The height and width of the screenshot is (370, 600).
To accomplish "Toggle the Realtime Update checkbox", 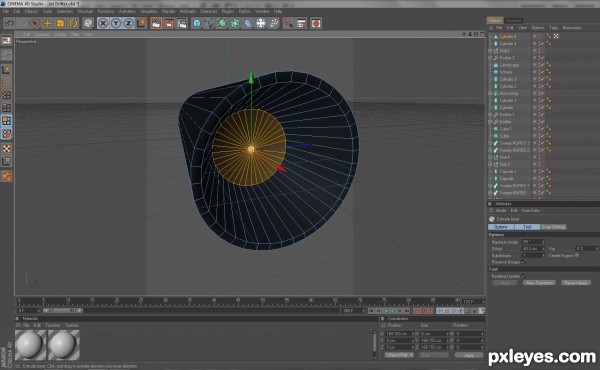I will click(523, 276).
